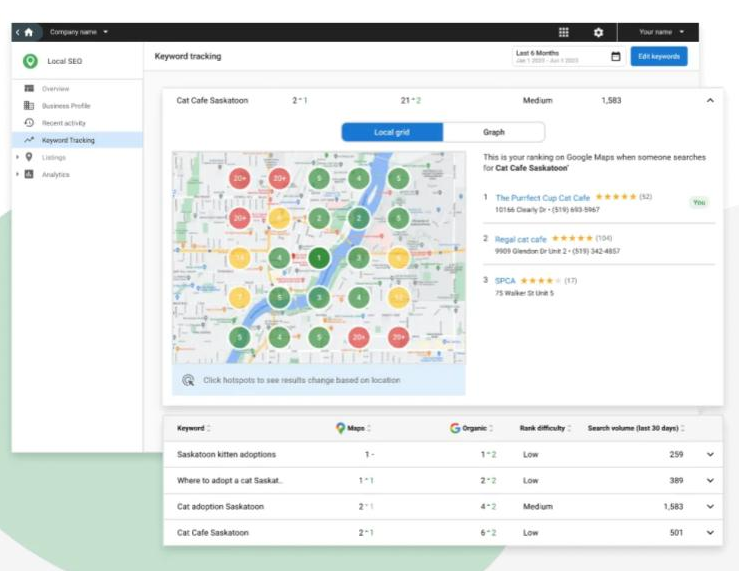739x571 pixels.
Task: Click the Click hotspots hint banner text
Action: point(302,380)
